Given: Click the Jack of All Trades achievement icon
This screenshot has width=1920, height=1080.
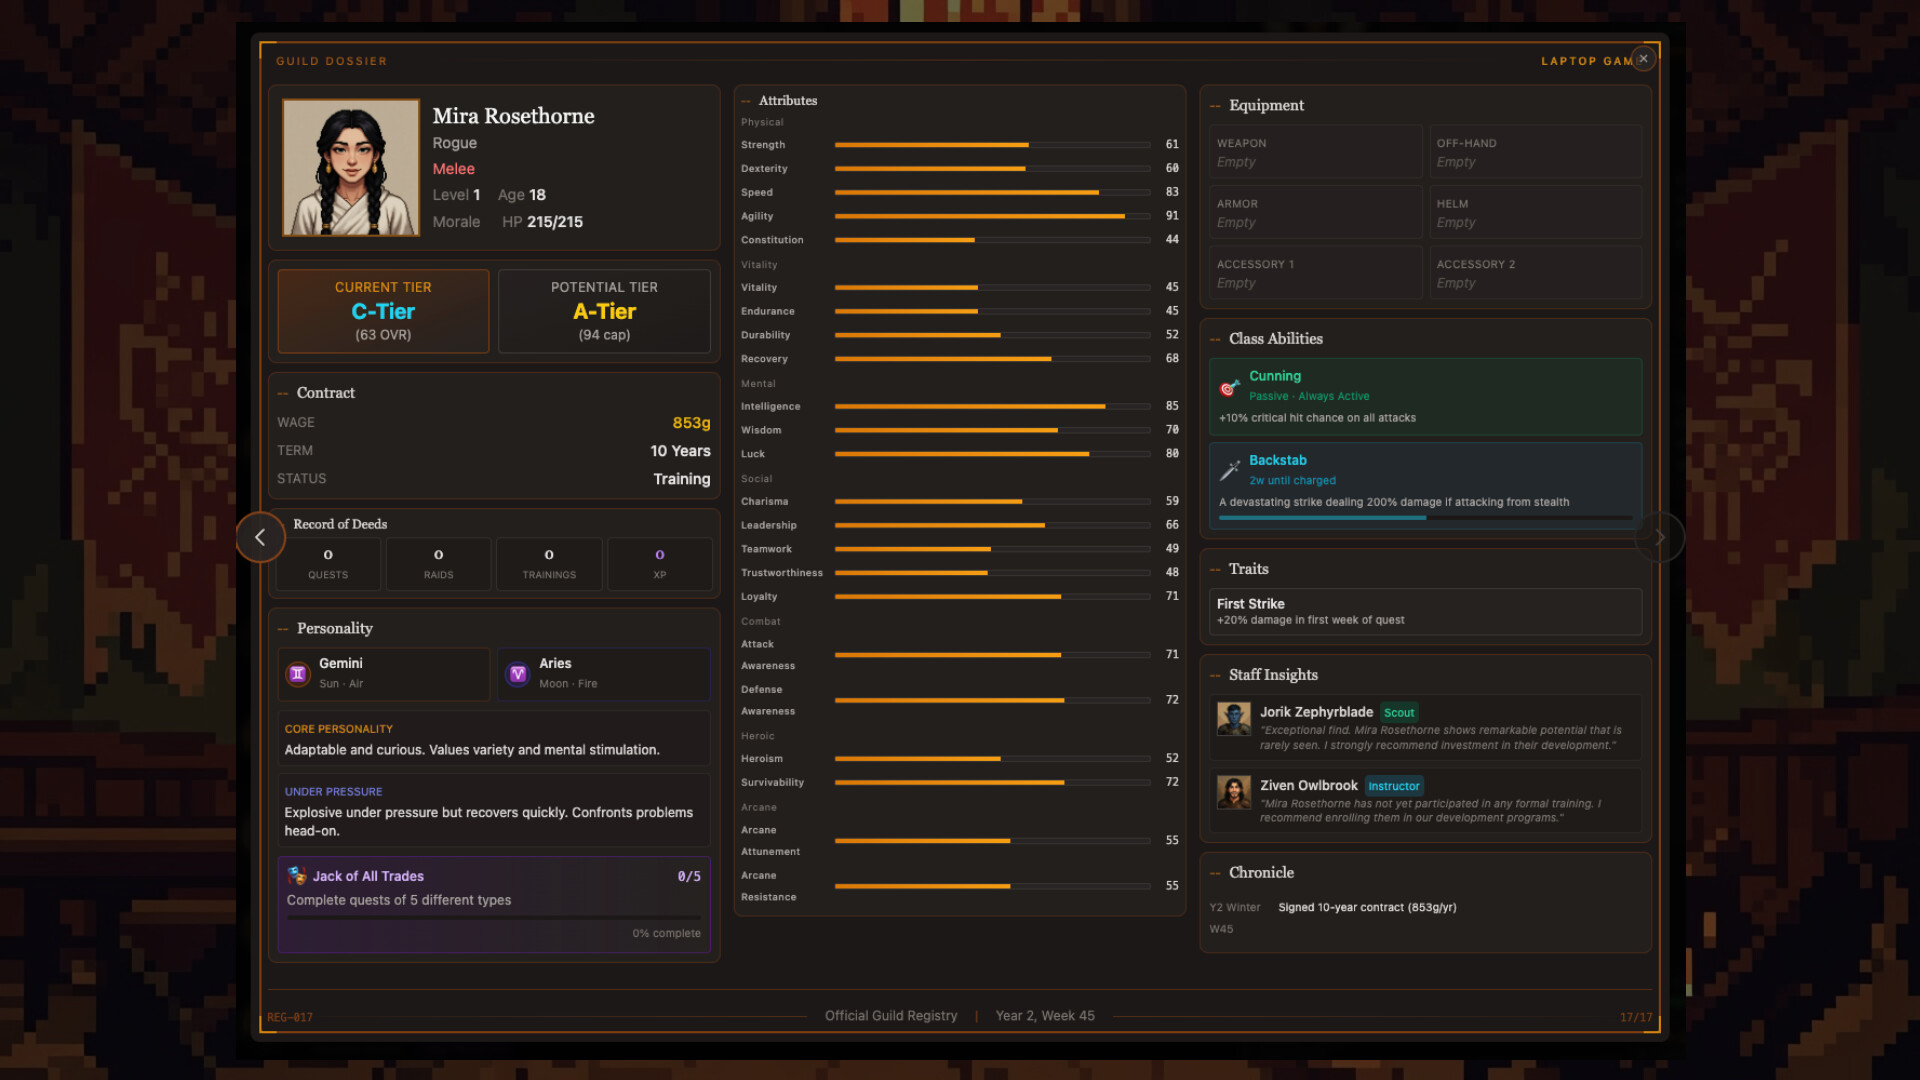Looking at the screenshot, I should tap(297, 876).
